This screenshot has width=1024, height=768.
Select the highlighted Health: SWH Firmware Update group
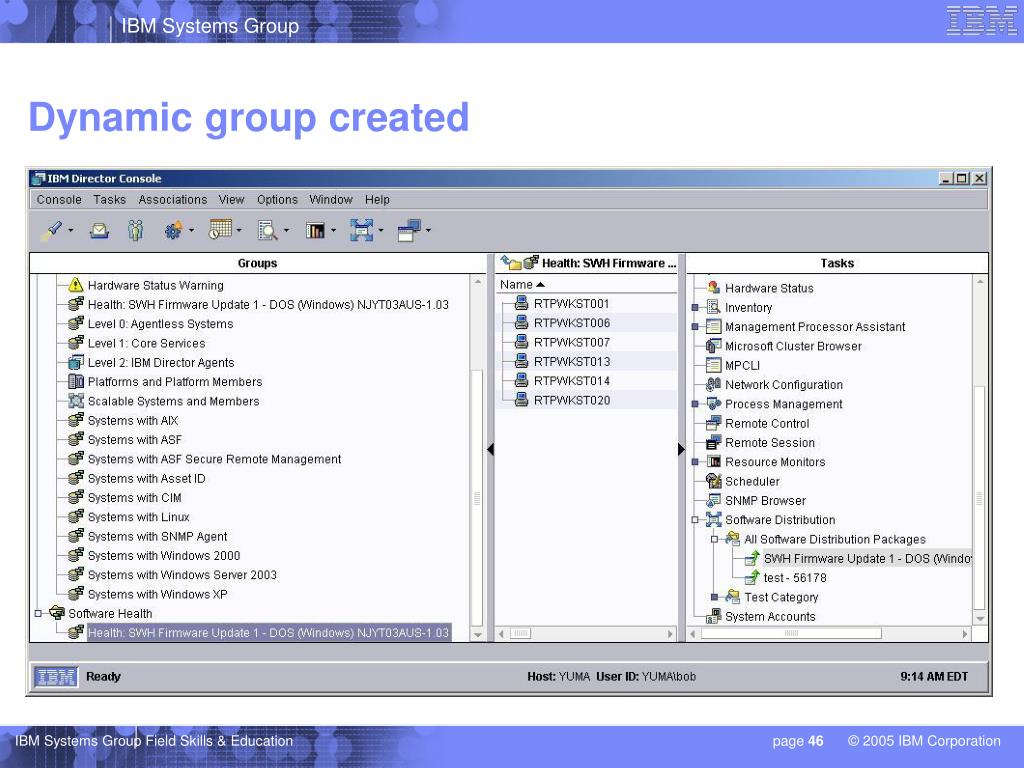[x=268, y=632]
